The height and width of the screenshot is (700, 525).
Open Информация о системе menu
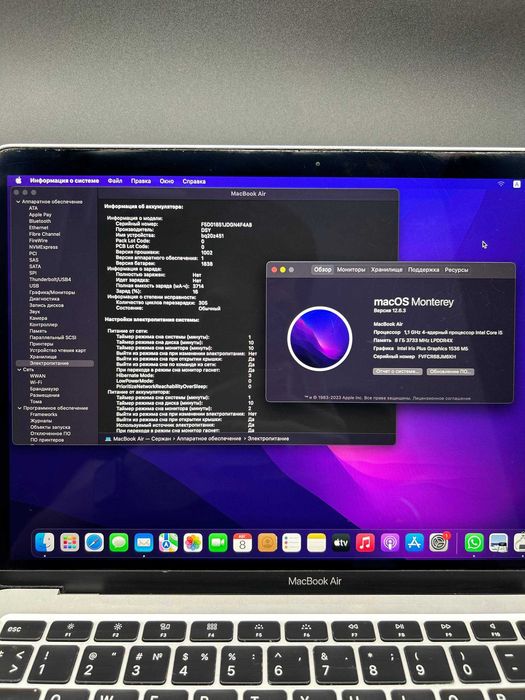pyautogui.click(x=64, y=180)
